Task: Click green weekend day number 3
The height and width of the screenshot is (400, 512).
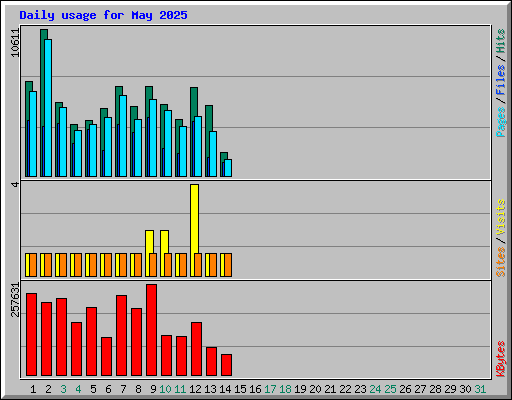Action: 63,389
